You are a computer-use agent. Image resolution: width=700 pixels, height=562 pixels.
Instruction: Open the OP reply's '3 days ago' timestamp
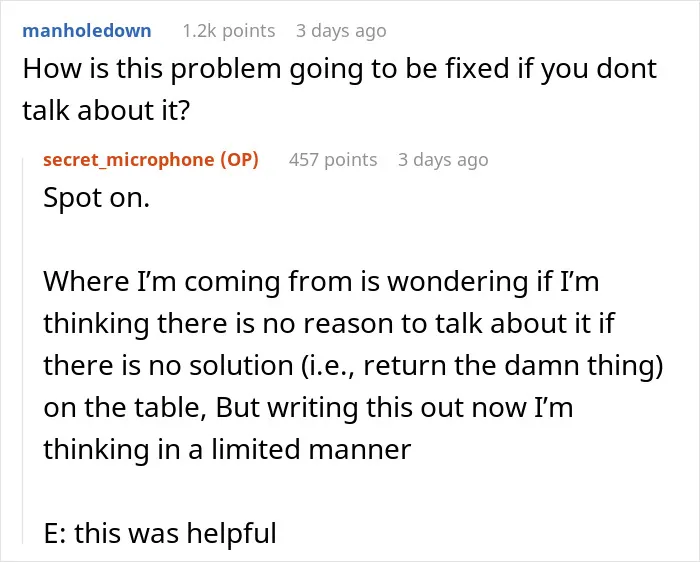tap(443, 160)
